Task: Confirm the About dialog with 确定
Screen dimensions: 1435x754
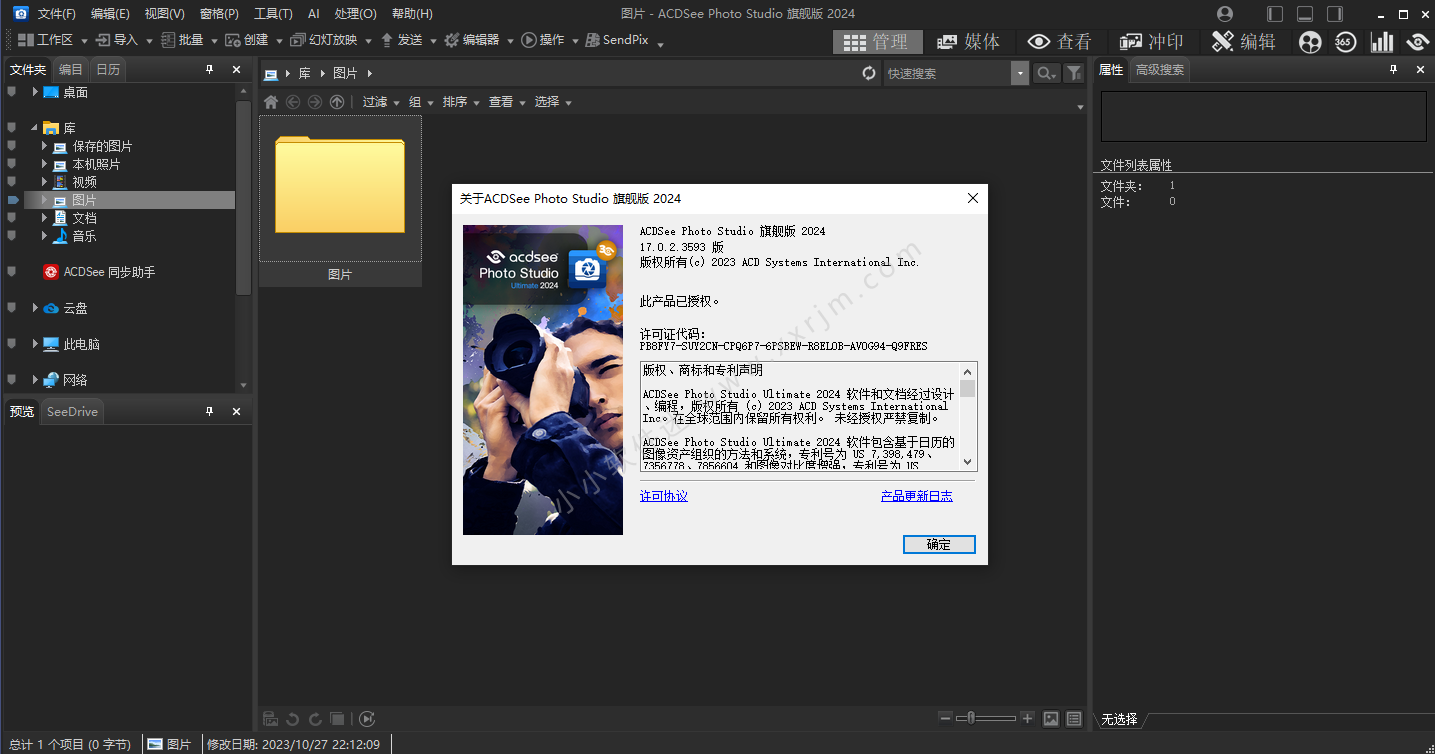Action: 939,545
